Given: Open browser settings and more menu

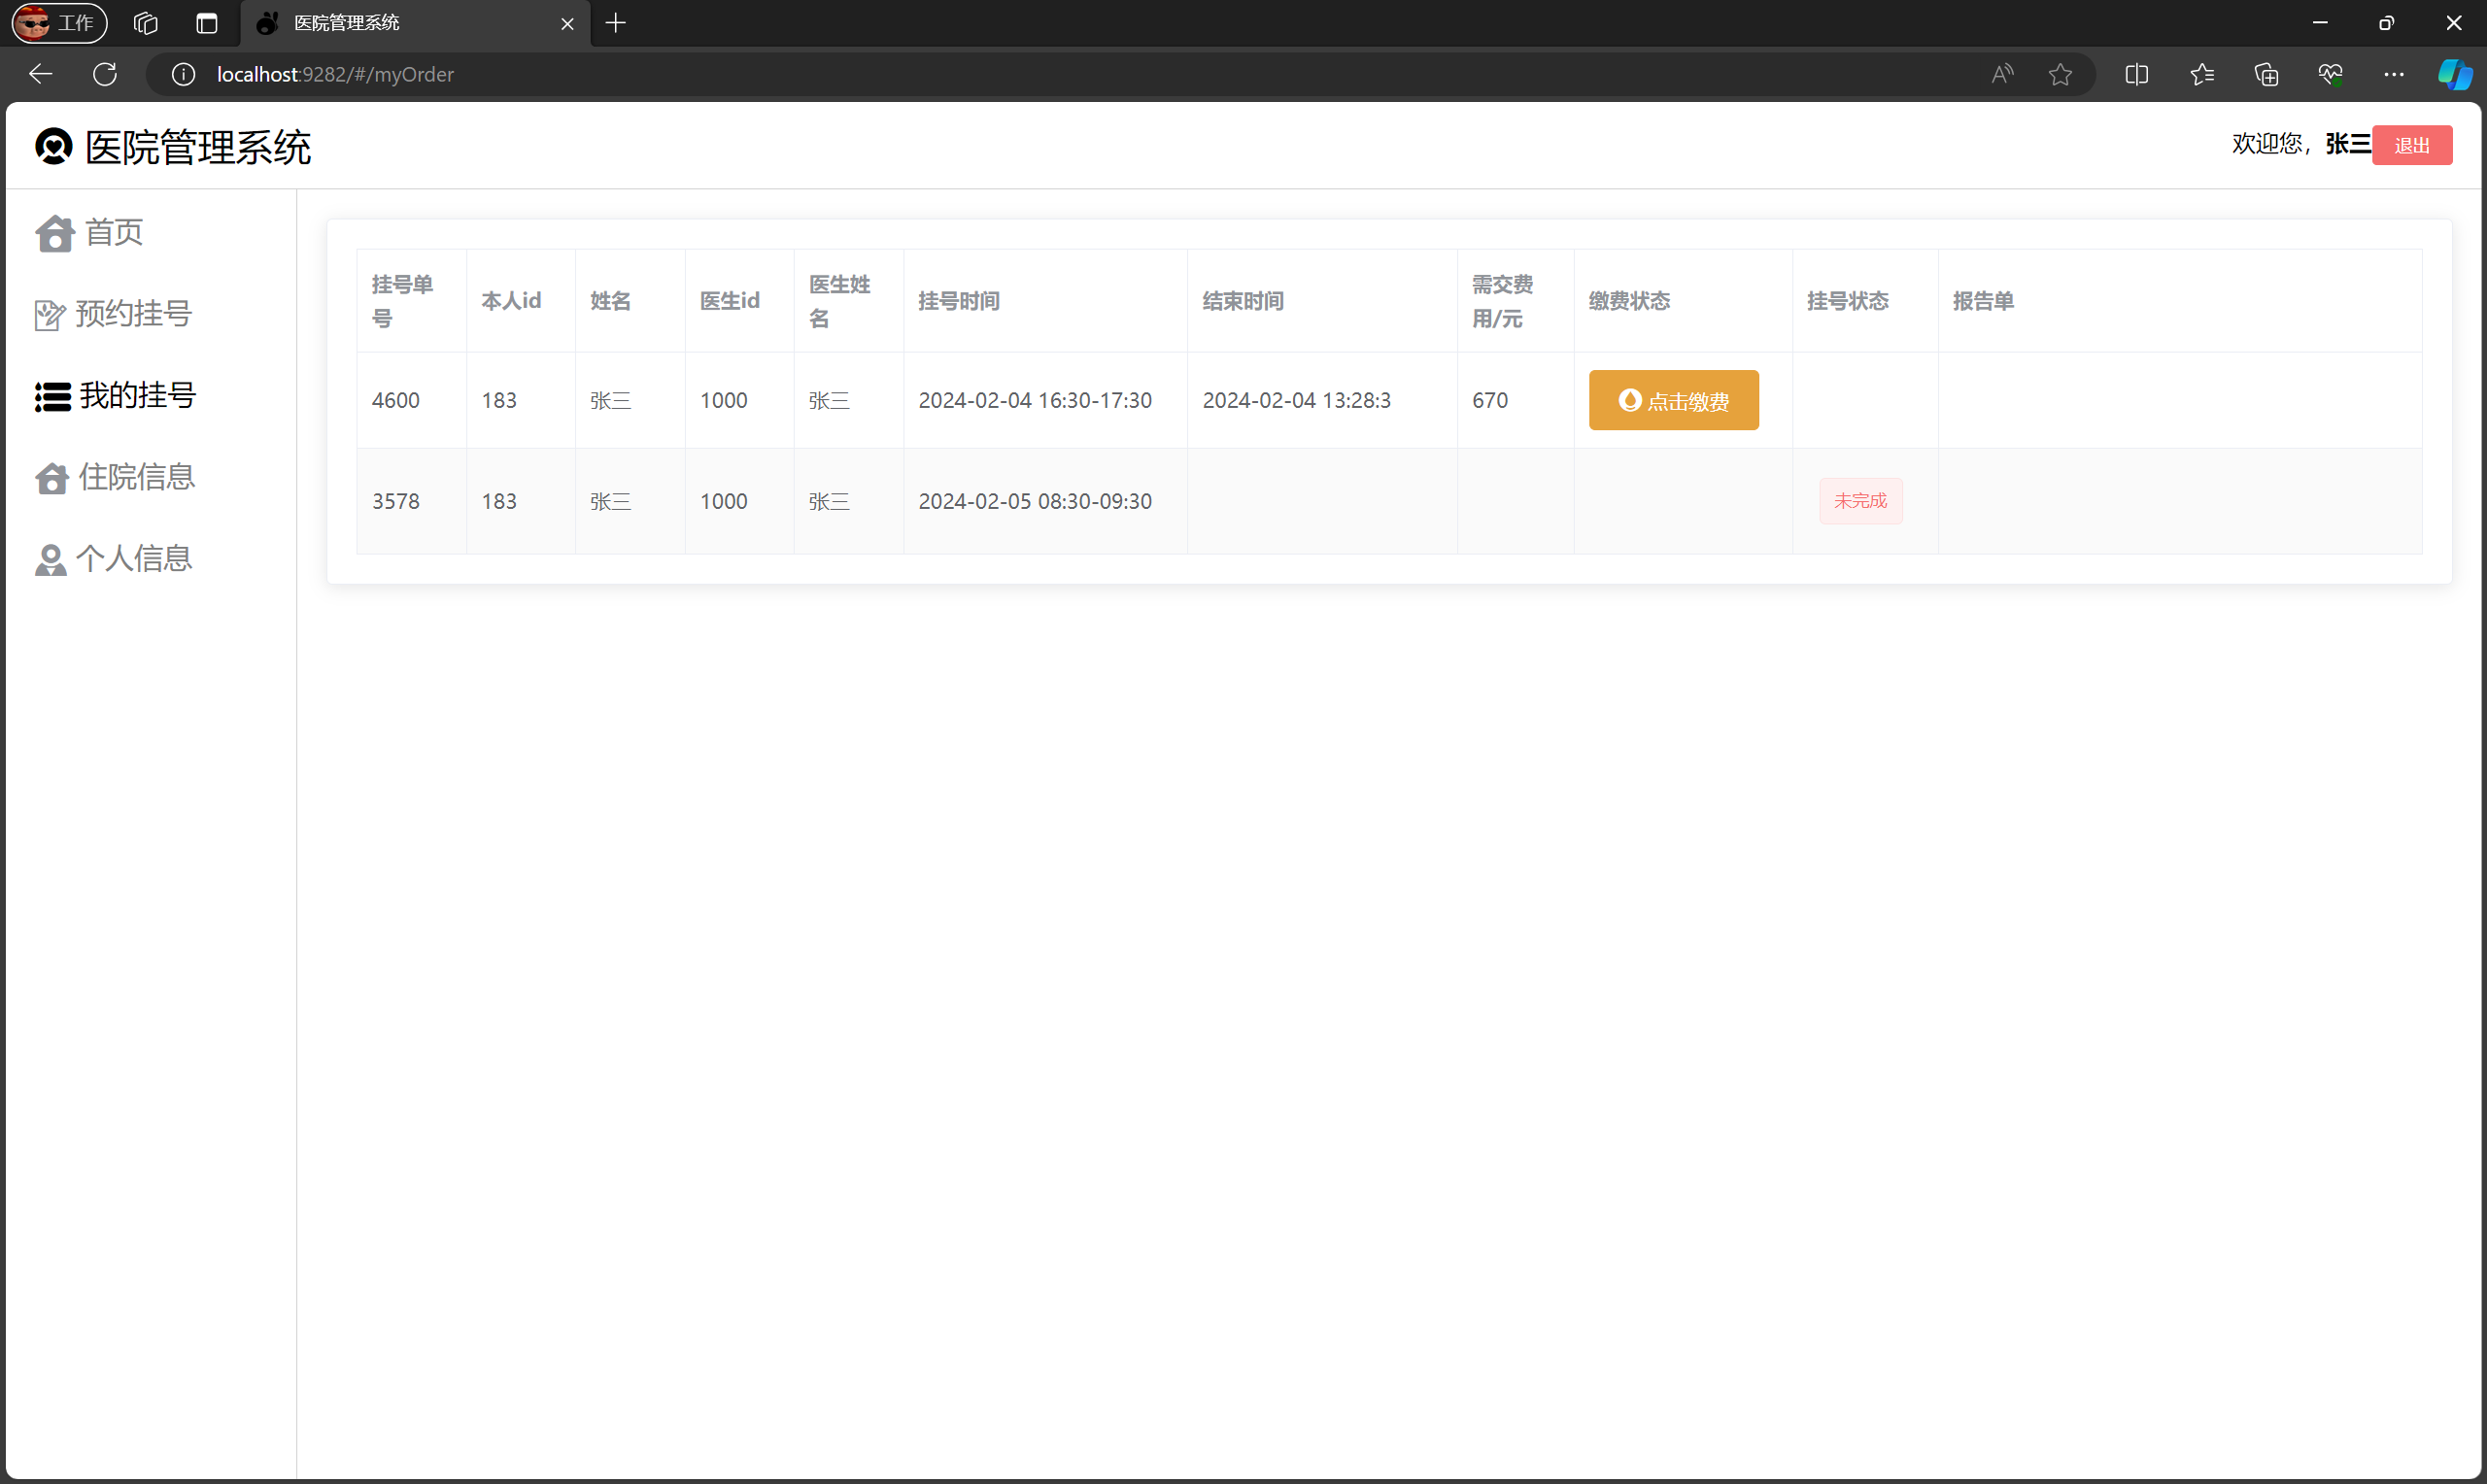Looking at the screenshot, I should pyautogui.click(x=2393, y=74).
